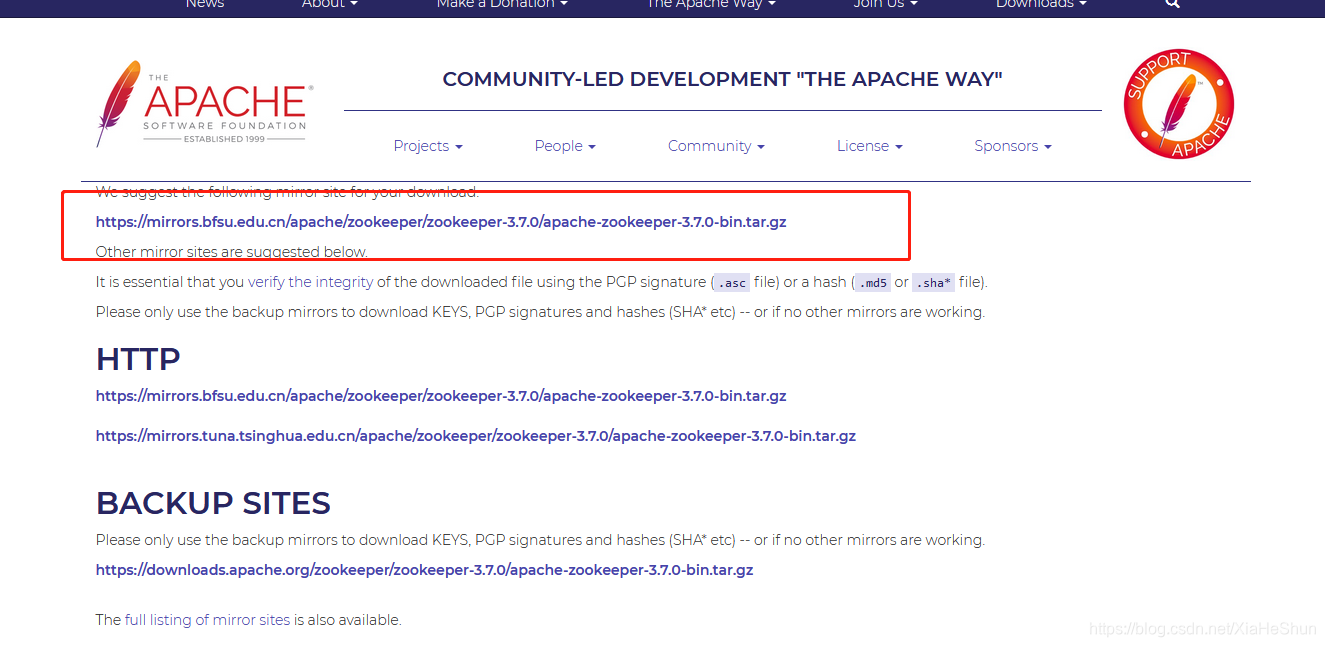Open the Sponsors dropdown menu
The height and width of the screenshot is (647, 1325).
[1013, 146]
